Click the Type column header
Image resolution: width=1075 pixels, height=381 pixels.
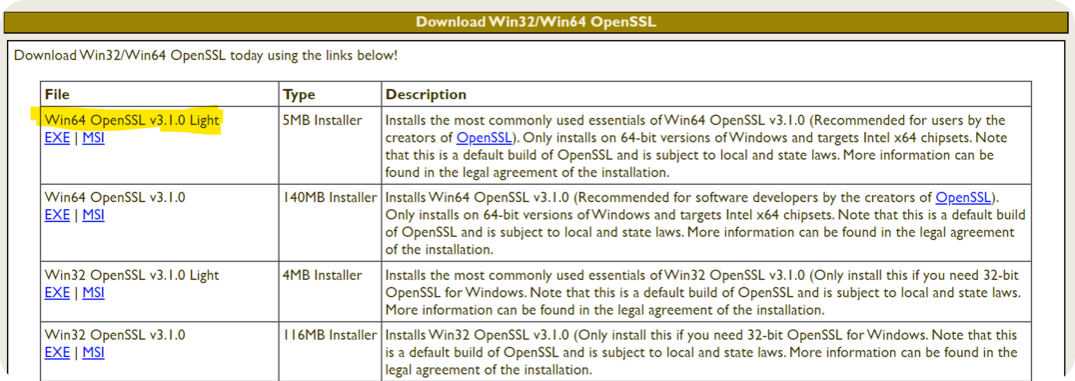pos(330,94)
